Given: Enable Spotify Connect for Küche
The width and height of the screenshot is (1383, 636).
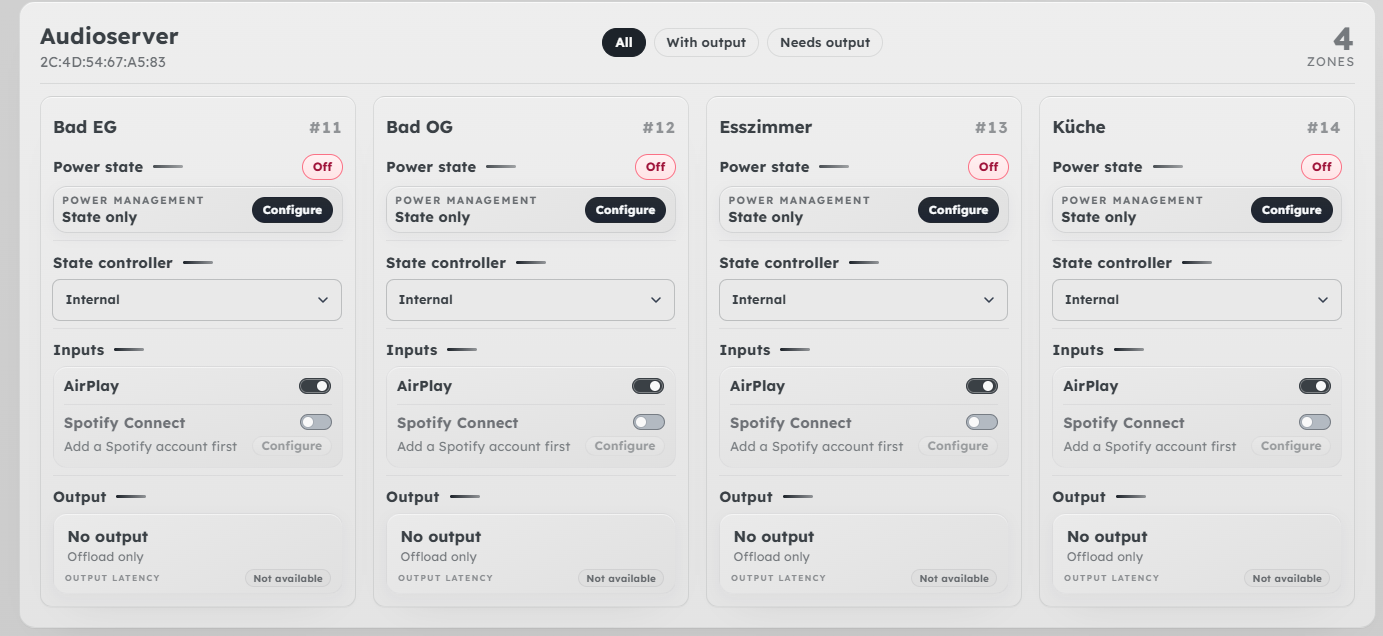Looking at the screenshot, I should 1314,423.
